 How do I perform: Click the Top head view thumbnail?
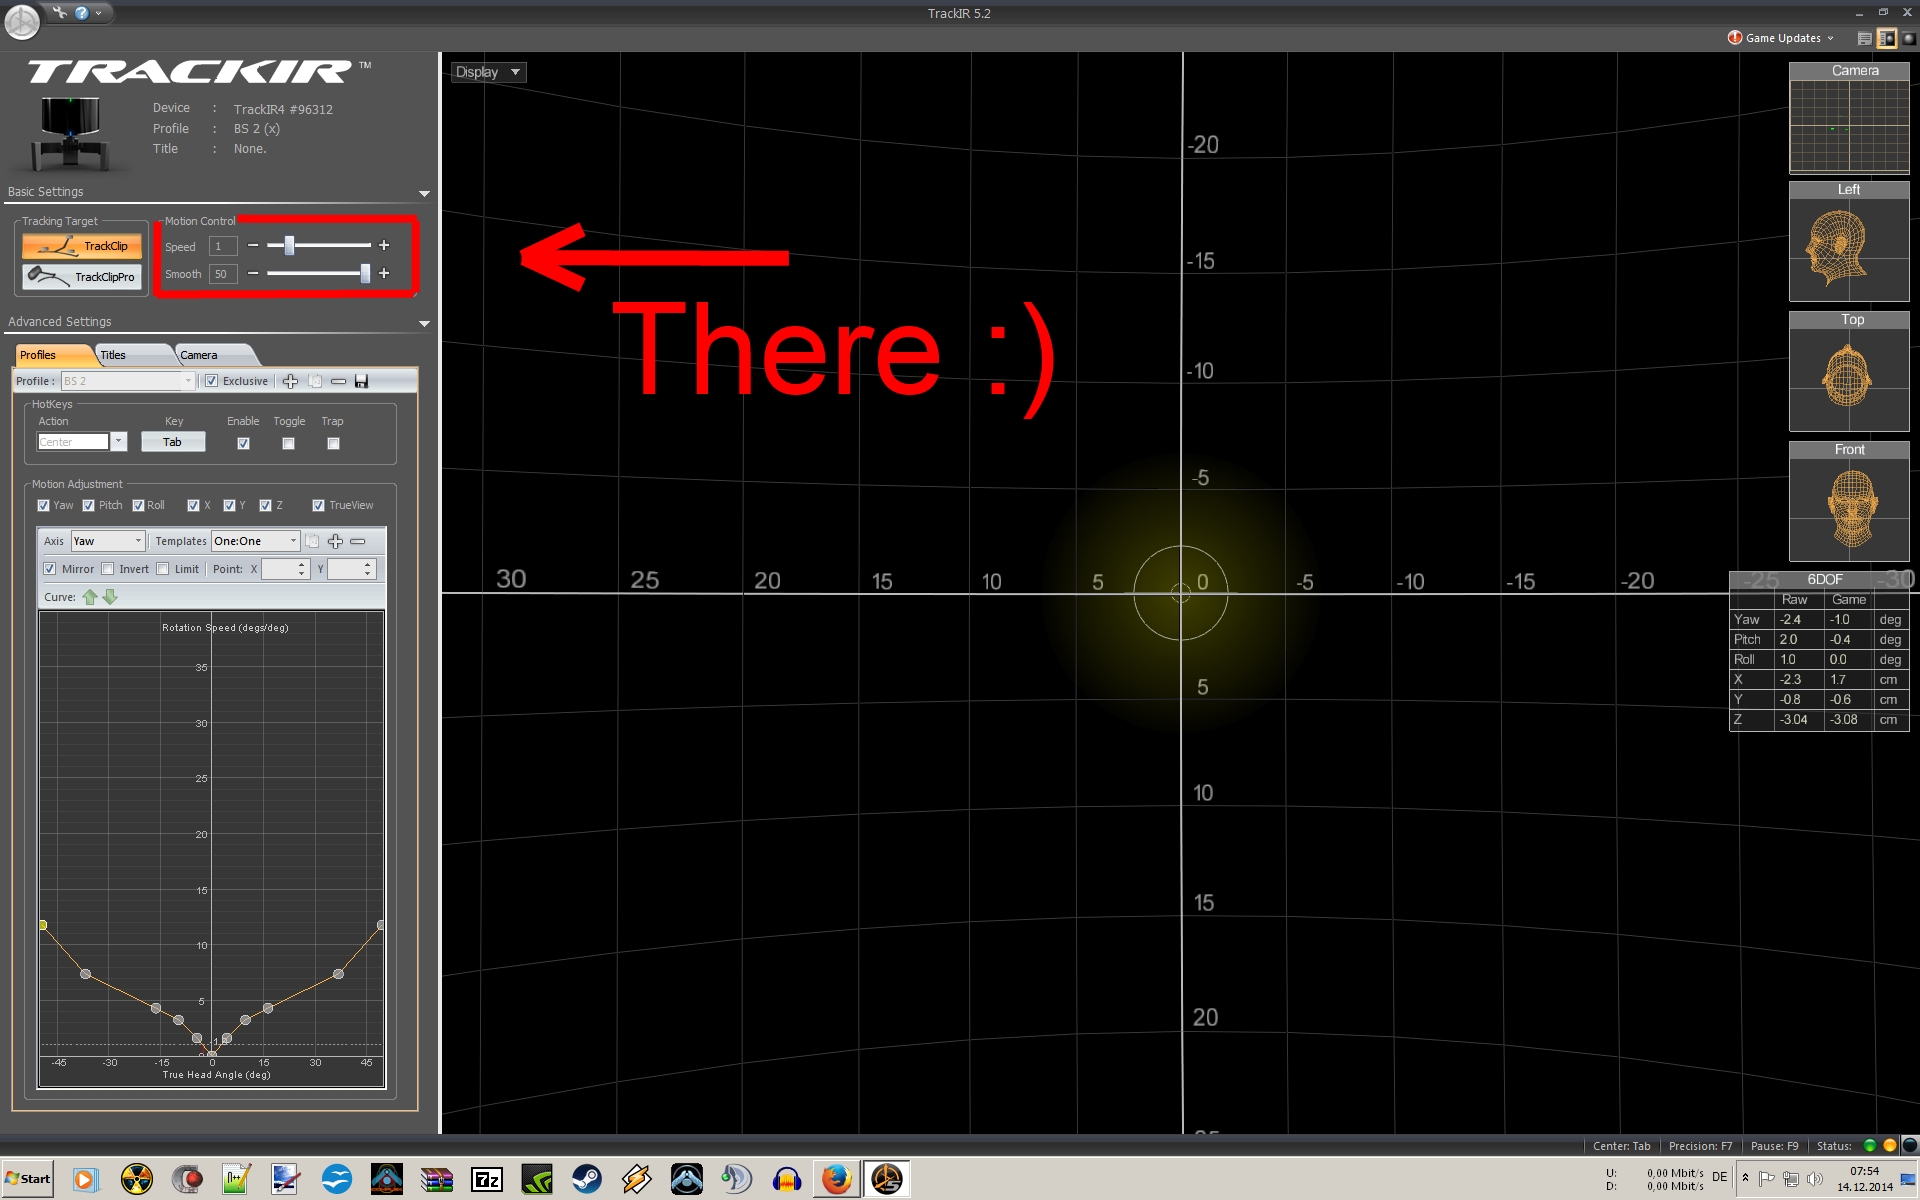(1849, 371)
